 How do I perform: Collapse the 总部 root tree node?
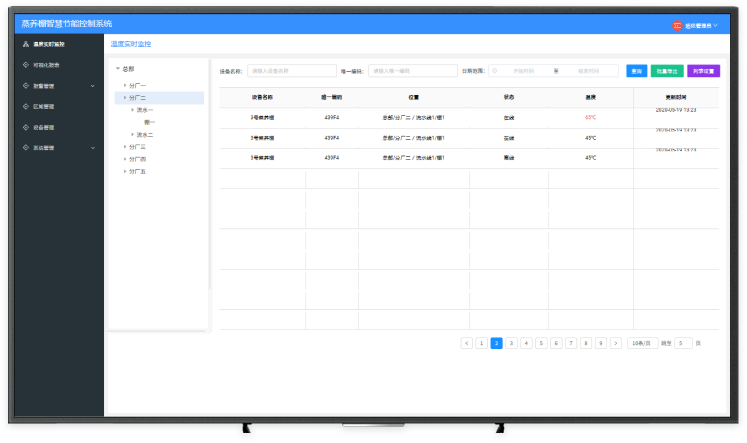click(117, 69)
